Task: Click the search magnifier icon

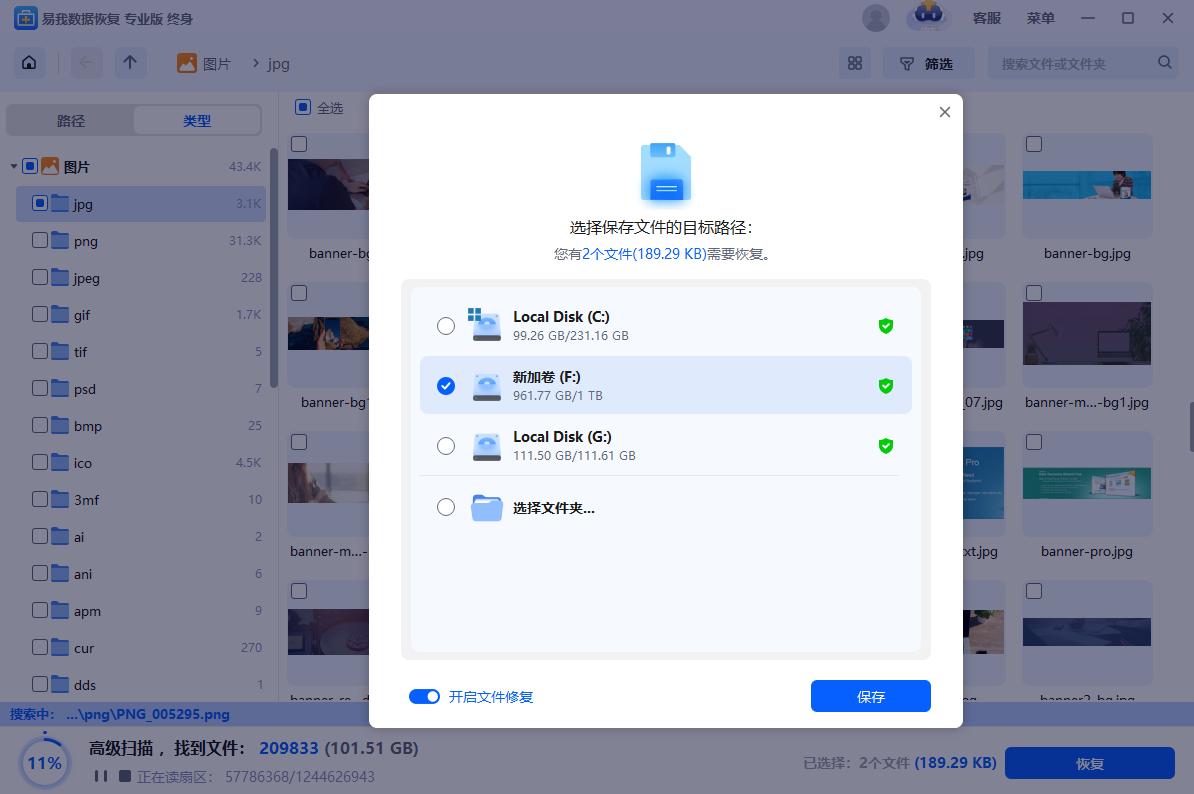Action: click(1165, 63)
